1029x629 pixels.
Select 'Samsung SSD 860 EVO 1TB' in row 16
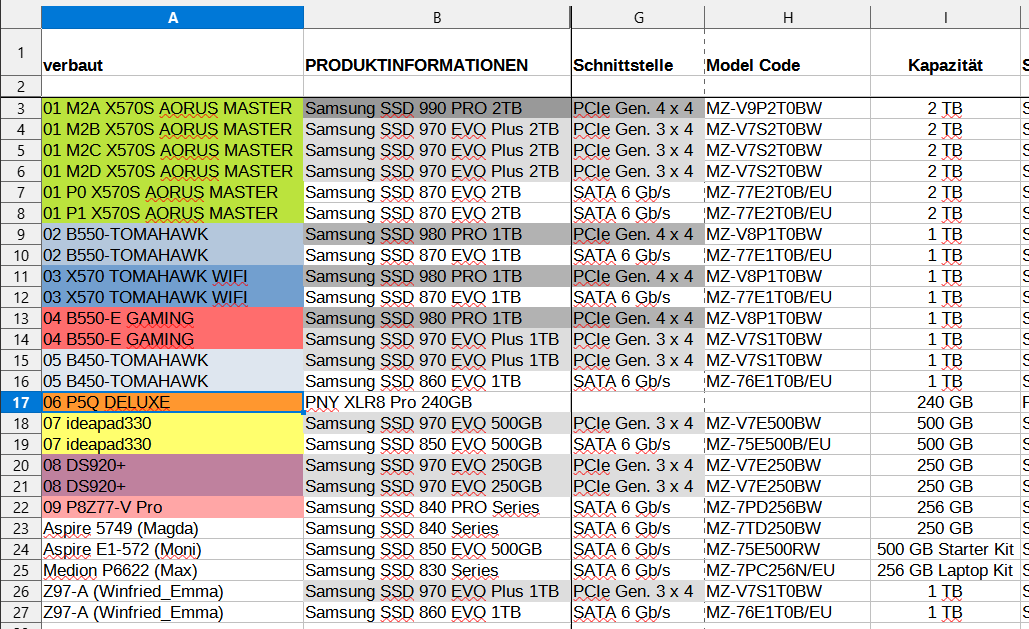pyautogui.click(x=437, y=381)
